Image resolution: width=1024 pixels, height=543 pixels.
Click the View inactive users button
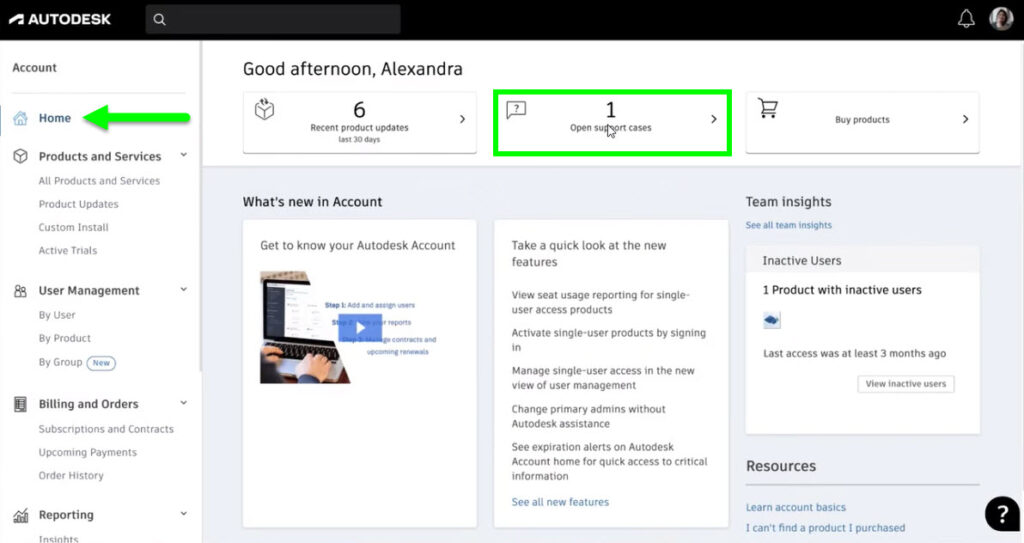[x=906, y=384]
